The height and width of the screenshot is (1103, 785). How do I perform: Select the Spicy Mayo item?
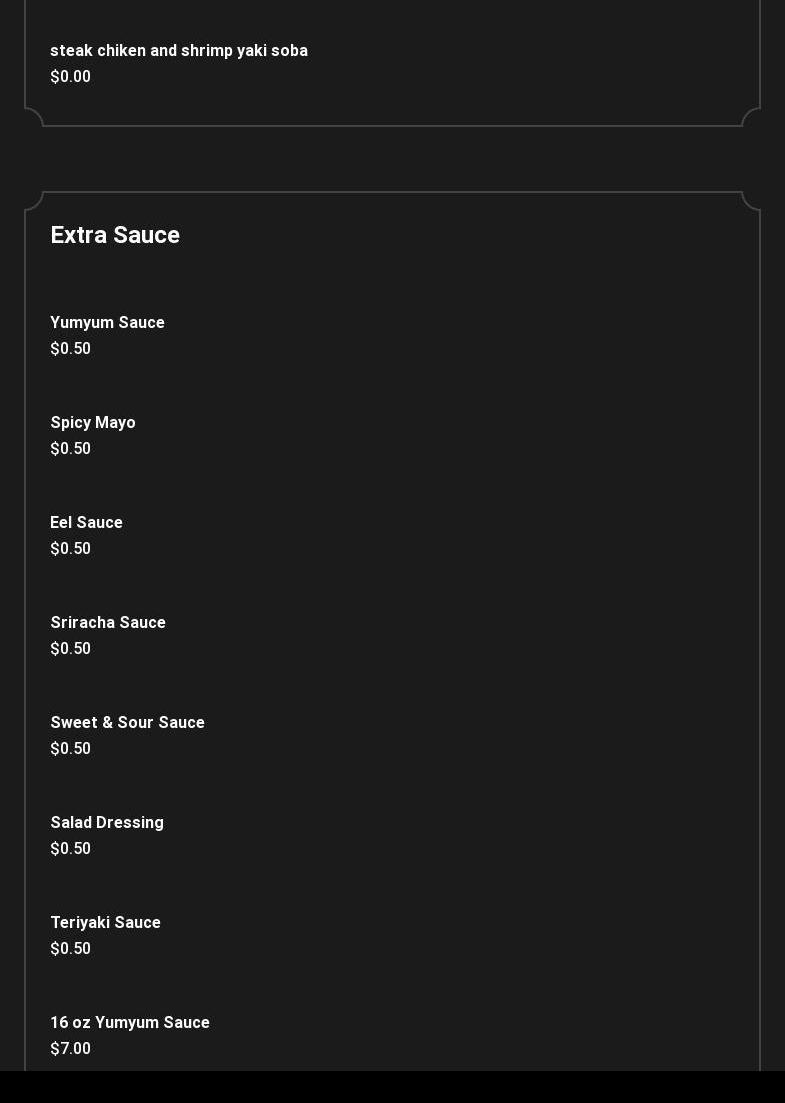click(93, 423)
